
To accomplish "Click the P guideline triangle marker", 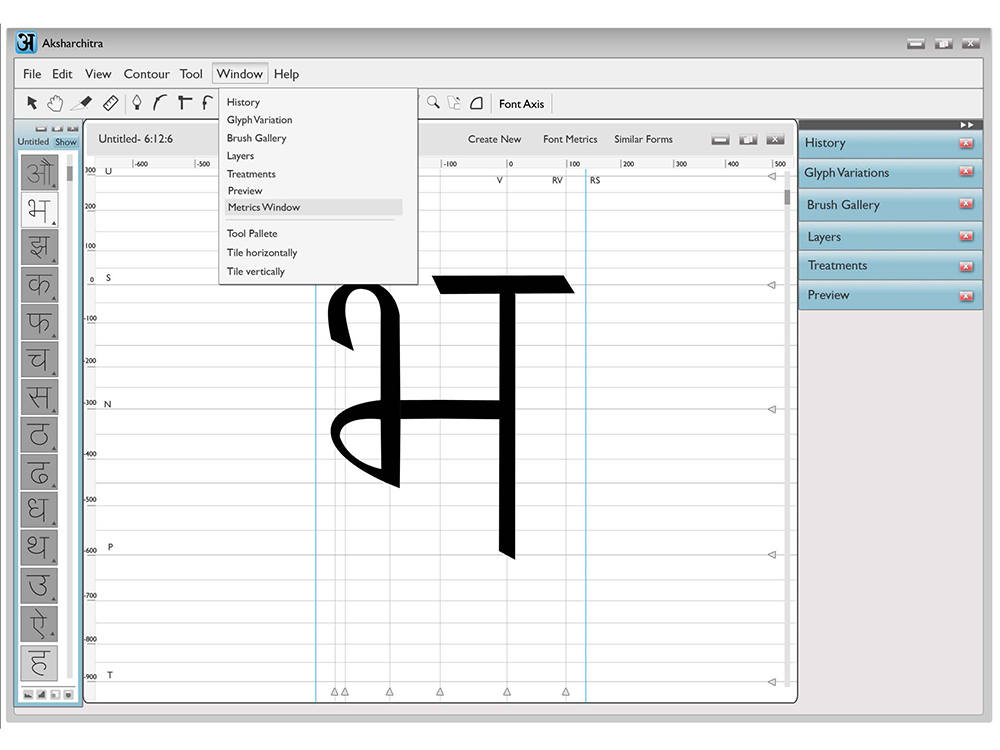I will click(772, 555).
